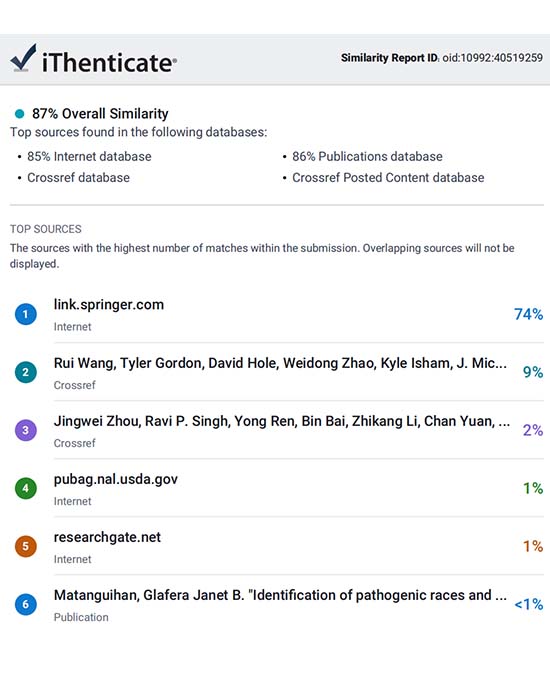Image resolution: width=550 pixels, height=680 pixels.
Task: Select the teal number 2 source badge
Action: click(x=26, y=372)
